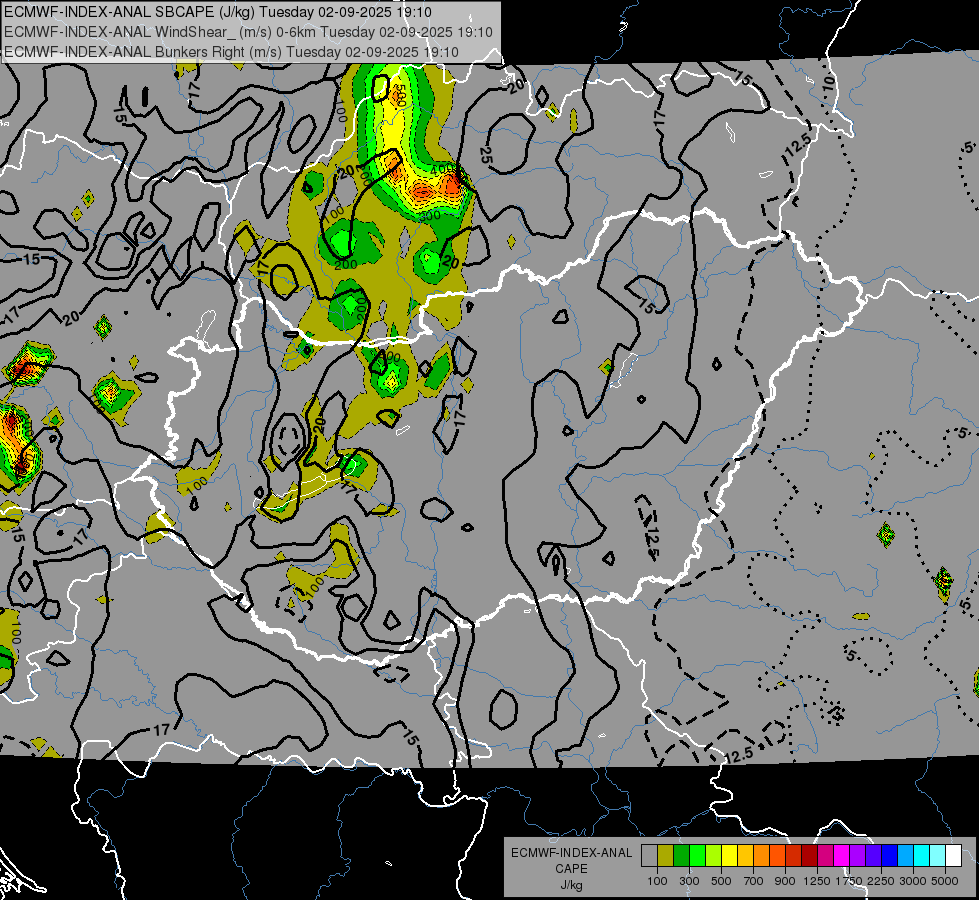979x900 pixels.
Task: Click the gray swatch in the CAPE legend
Action: tap(649, 855)
